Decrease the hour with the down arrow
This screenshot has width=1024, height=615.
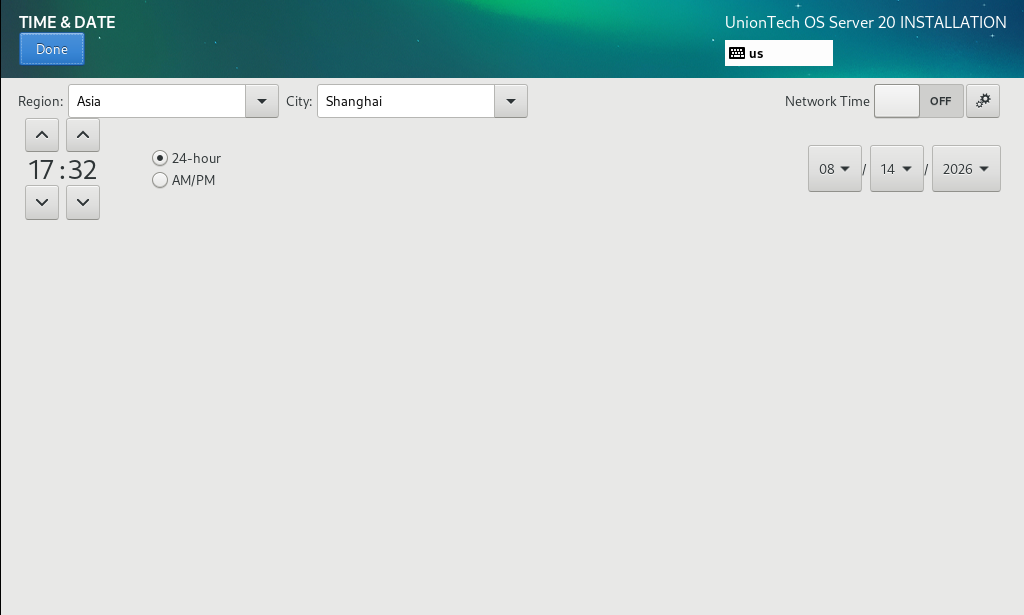42,202
